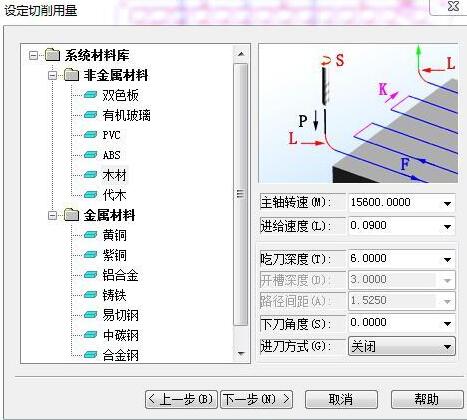Select the 有机玻璃 material icon
The width and height of the screenshot is (467, 420).
[x=90, y=115]
